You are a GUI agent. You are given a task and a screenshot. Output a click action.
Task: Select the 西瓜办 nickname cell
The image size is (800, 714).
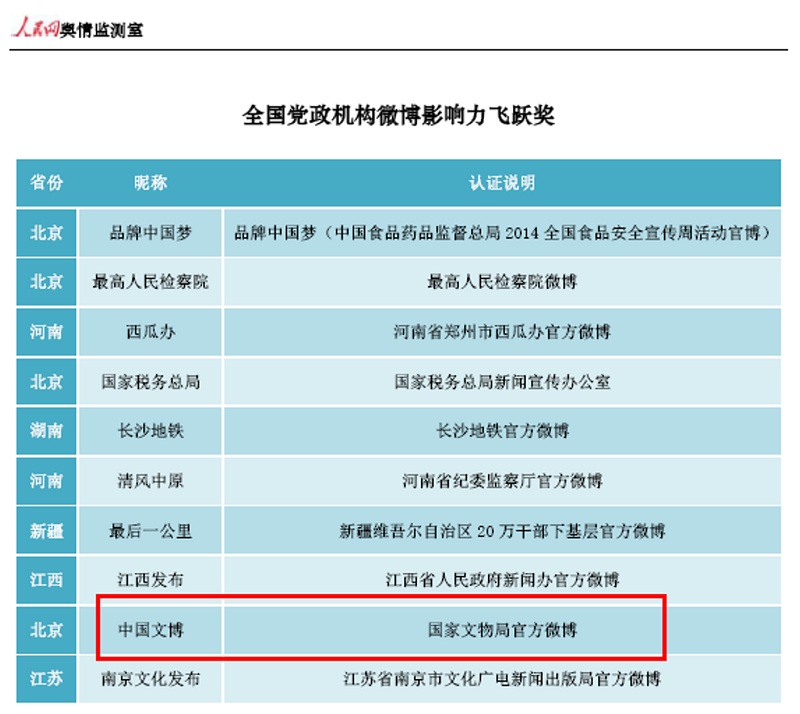[151, 332]
